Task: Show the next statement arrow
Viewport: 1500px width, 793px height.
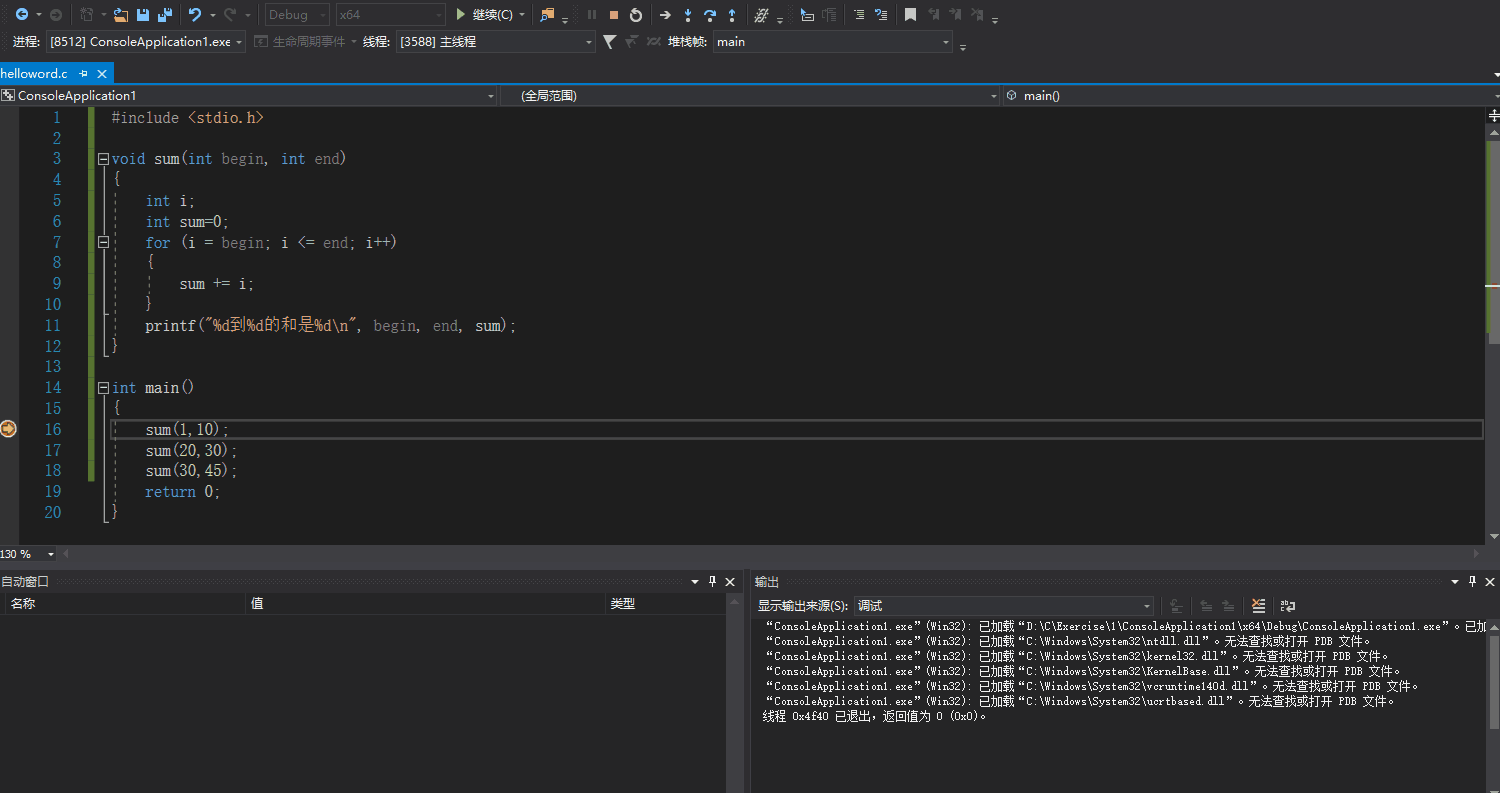Action: 665,15
